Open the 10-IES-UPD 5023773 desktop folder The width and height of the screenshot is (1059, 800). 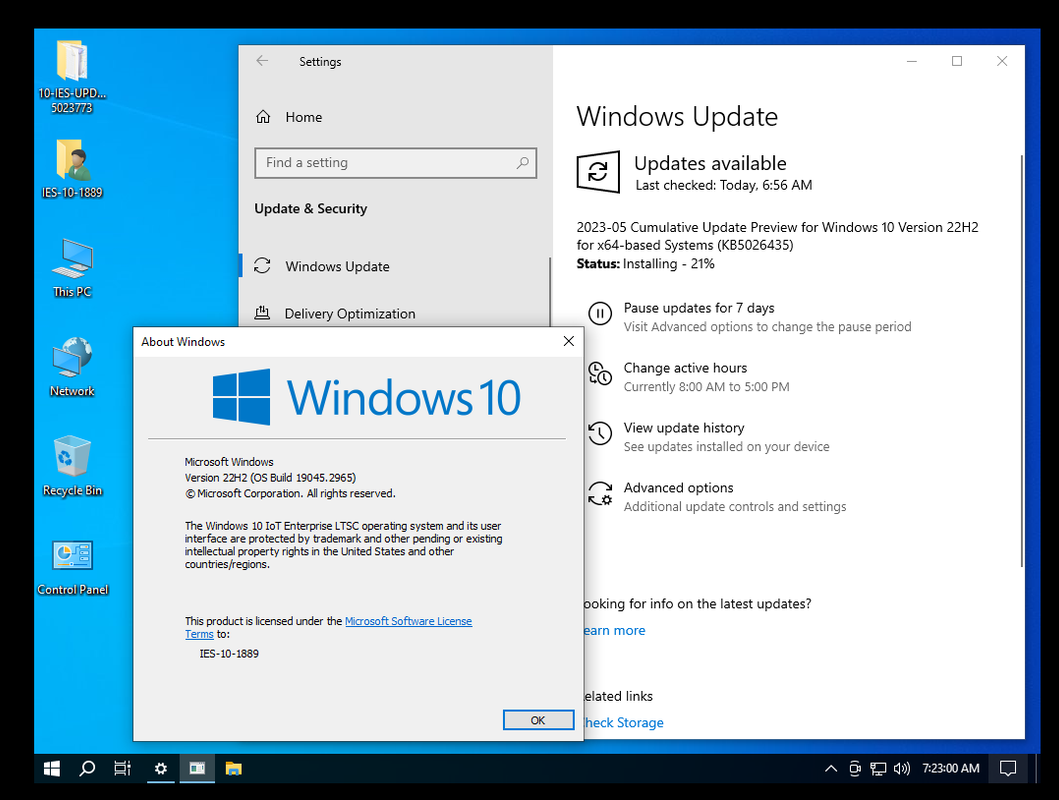click(x=72, y=76)
